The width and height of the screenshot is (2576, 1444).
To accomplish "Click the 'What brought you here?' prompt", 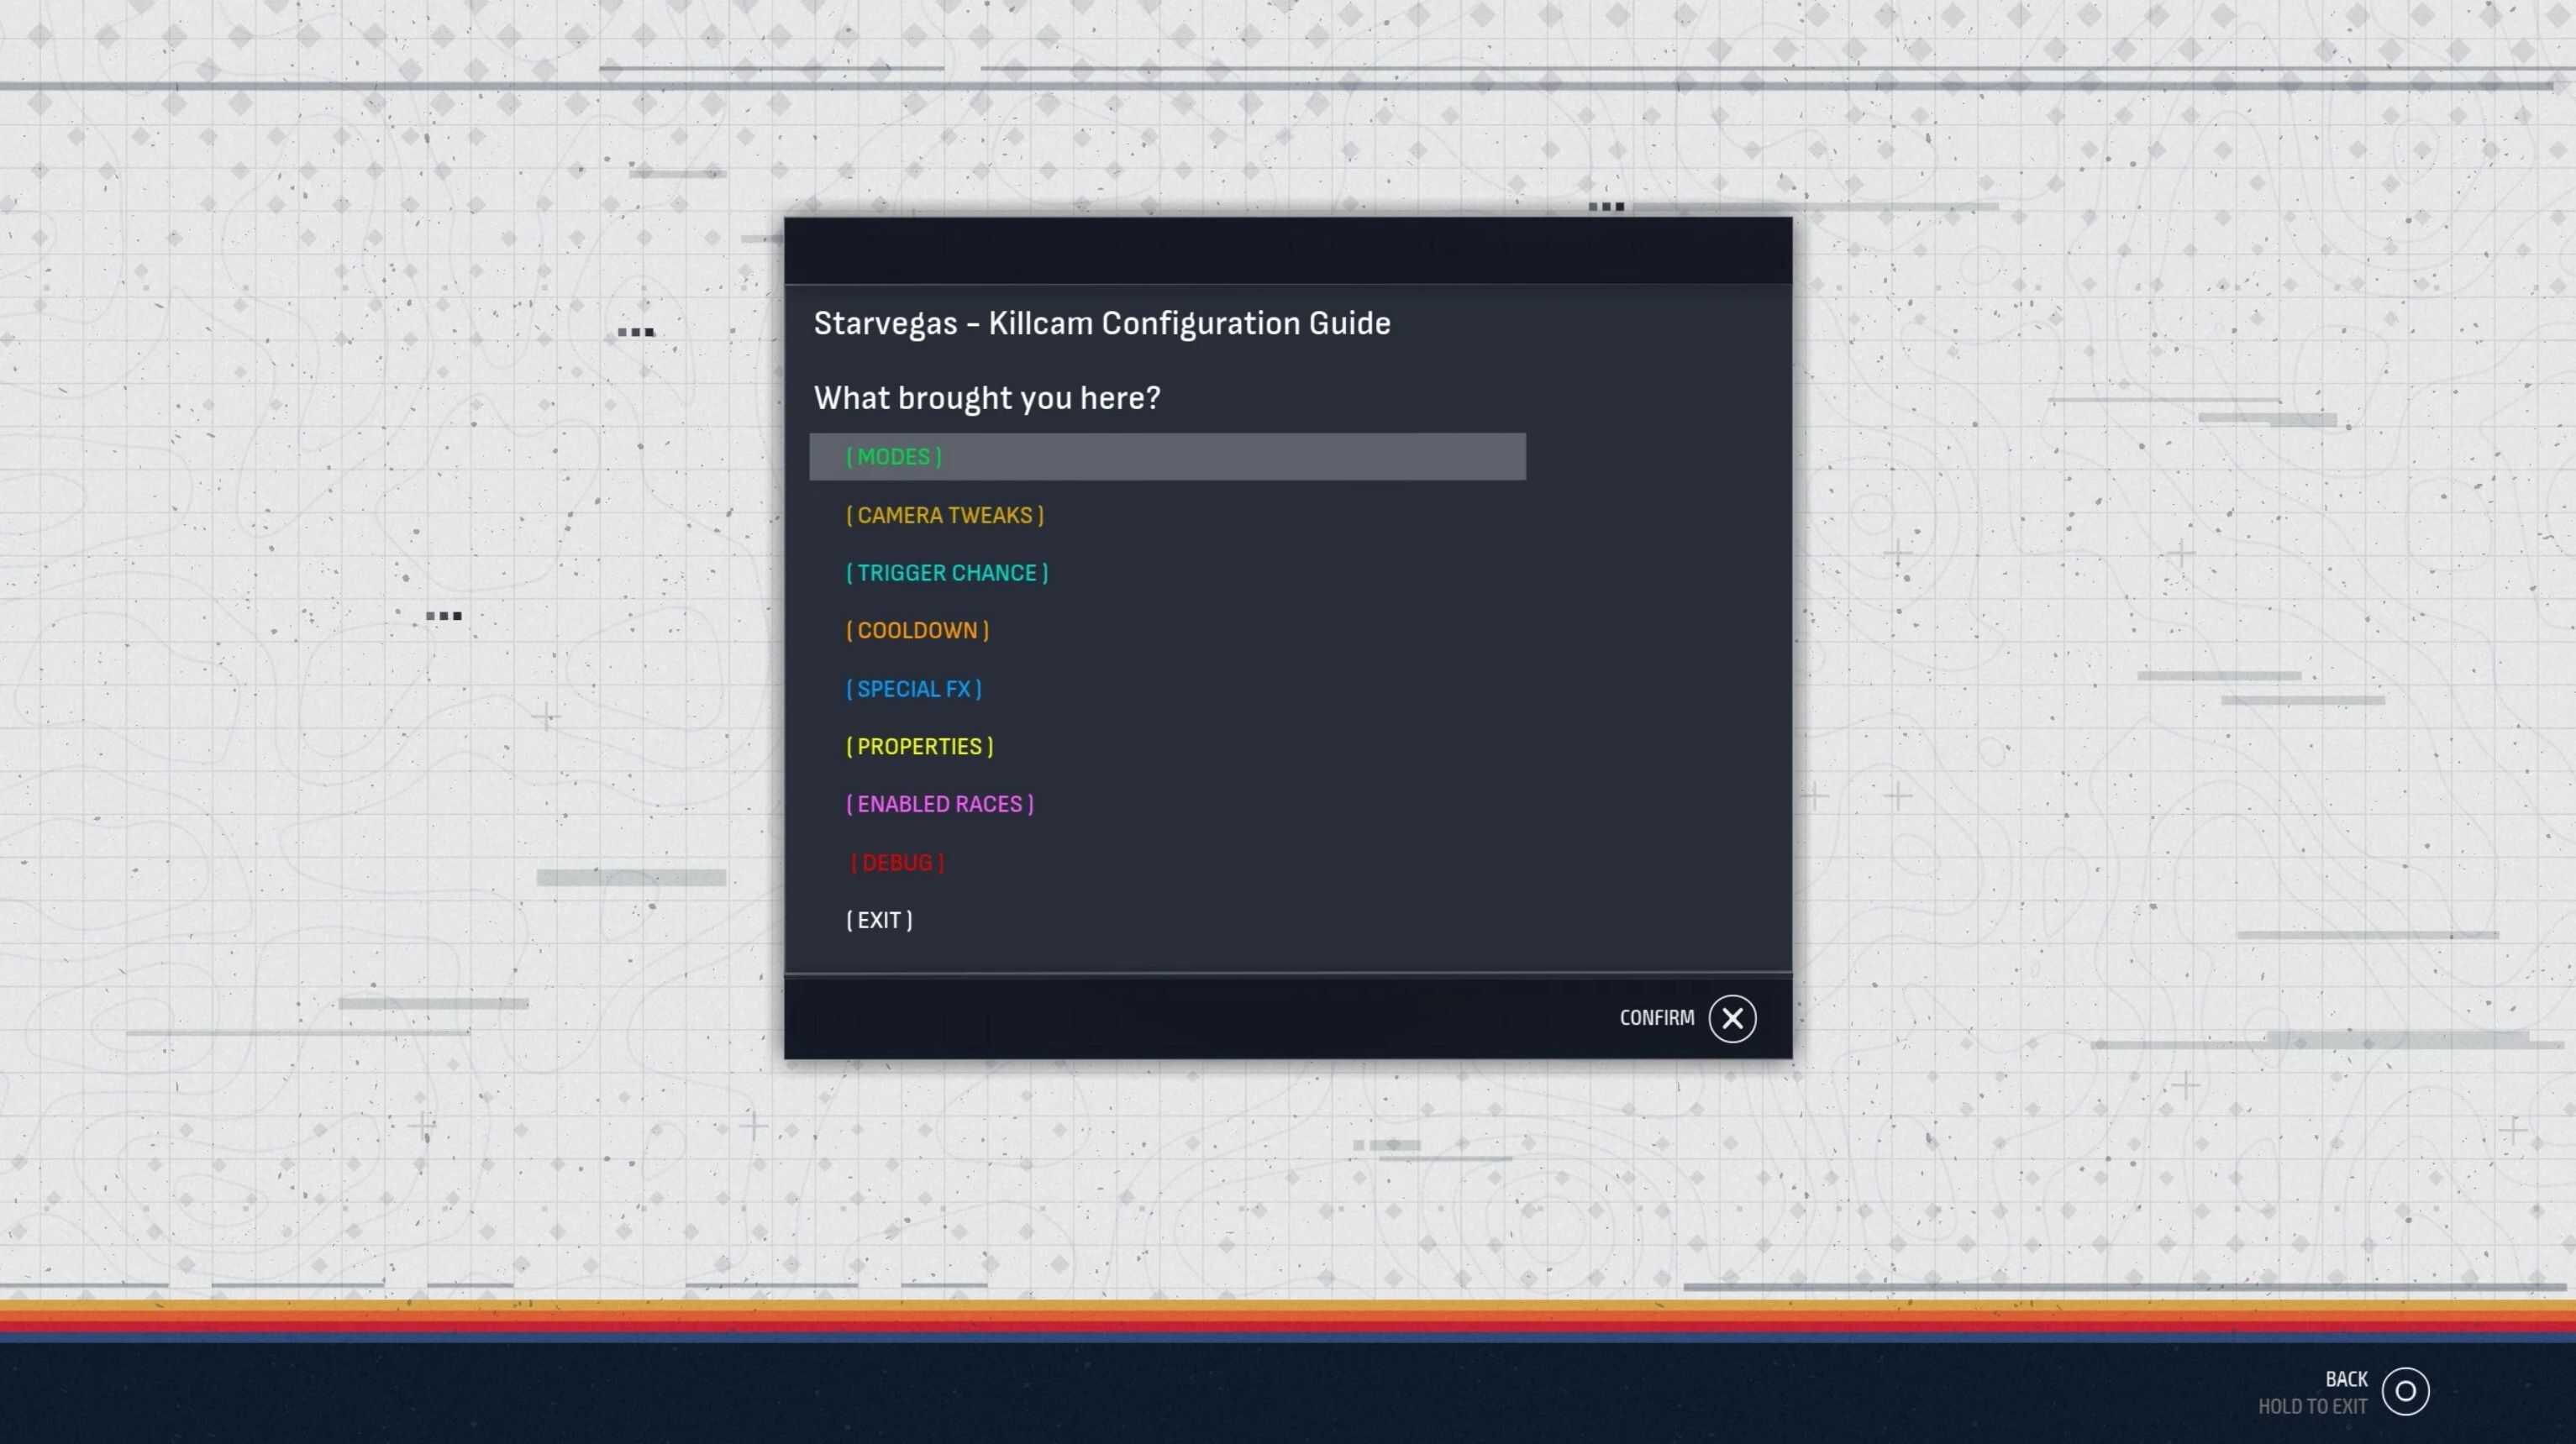I will pos(986,398).
